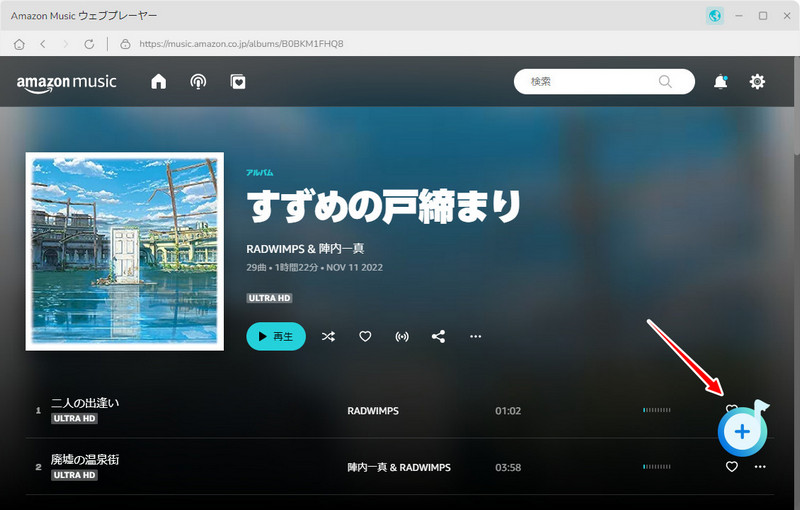The image size is (800, 510).
Task: Go to Amazon Music home icon
Action: (159, 82)
